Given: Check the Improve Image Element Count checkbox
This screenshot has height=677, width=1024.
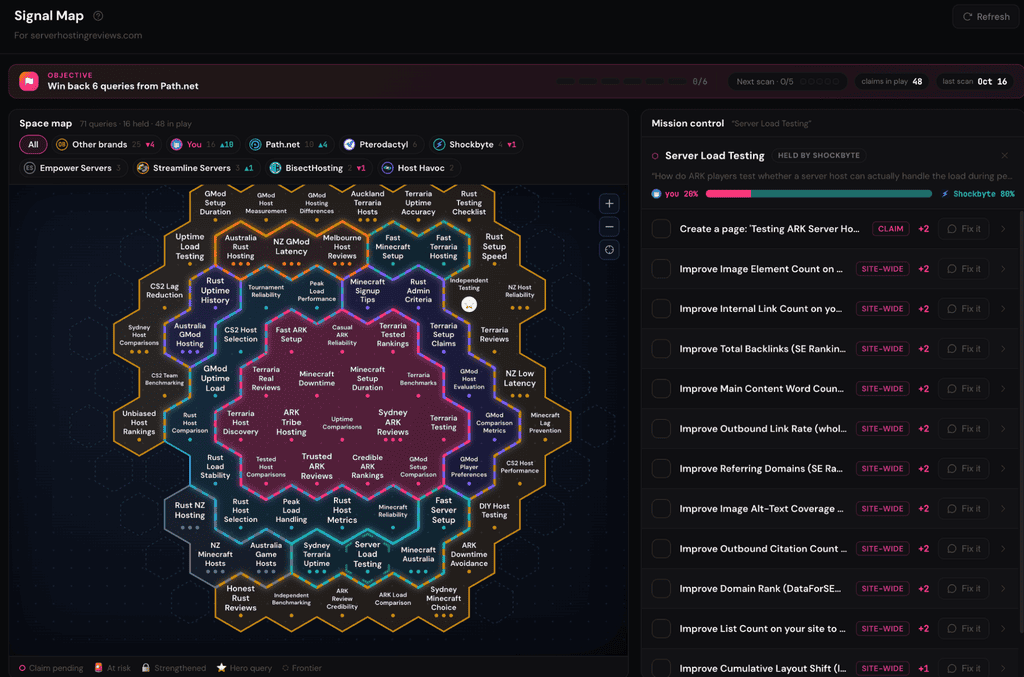Looking at the screenshot, I should 661,269.
